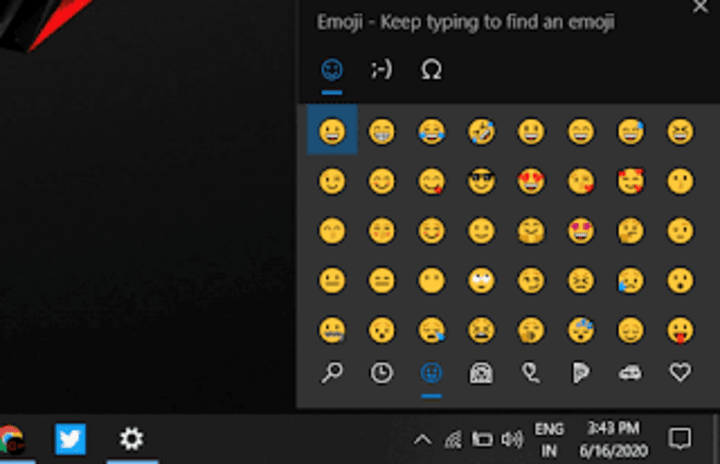This screenshot has width=720, height=464.
Task: Click ENG IN language indicator
Action: 549,440
